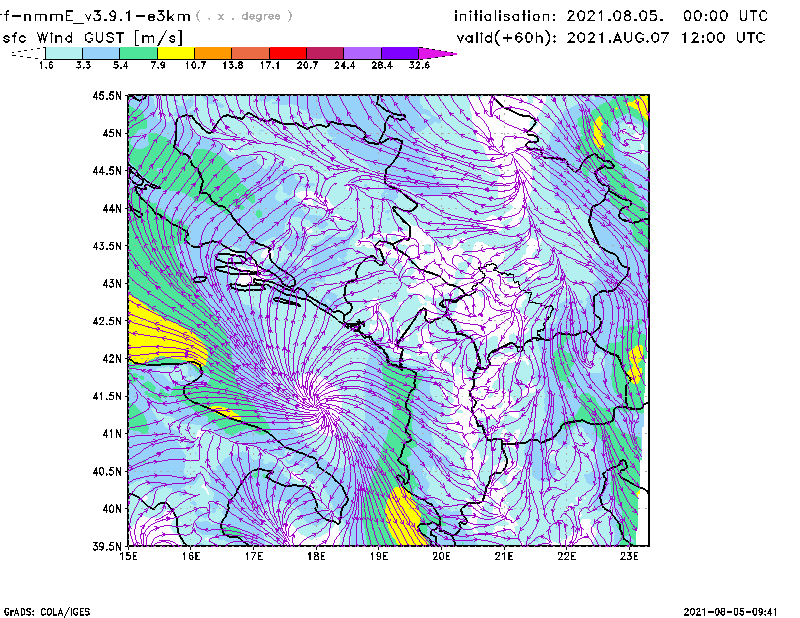Click the legend value 1.6
Image resolution: width=800 pixels, height=618 pixels.
click(46, 65)
